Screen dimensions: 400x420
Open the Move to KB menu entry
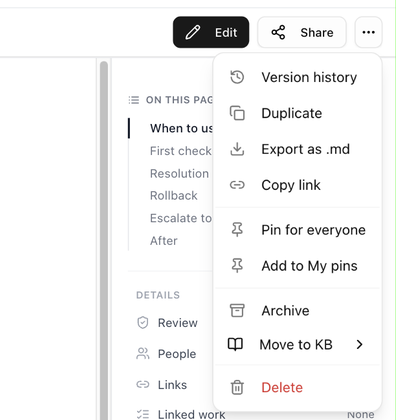297,344
